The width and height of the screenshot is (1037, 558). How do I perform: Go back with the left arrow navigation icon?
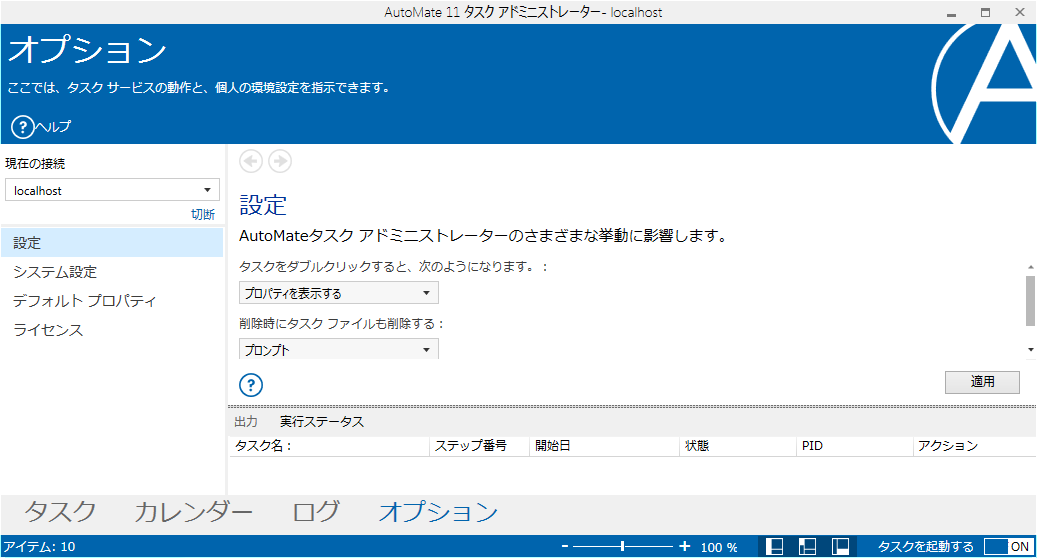pyautogui.click(x=251, y=161)
